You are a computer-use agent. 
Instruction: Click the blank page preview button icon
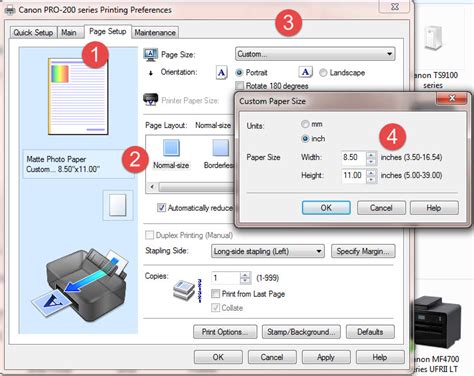click(x=118, y=205)
